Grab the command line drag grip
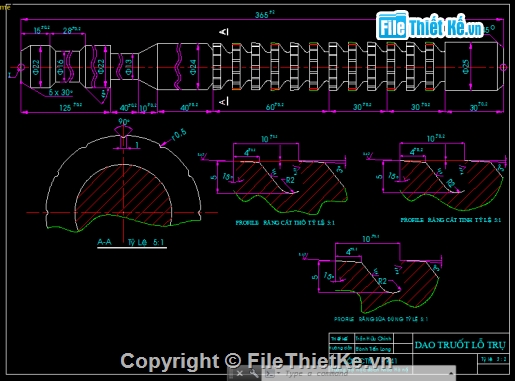Viewport: 515px width, 381px height. pos(232,374)
